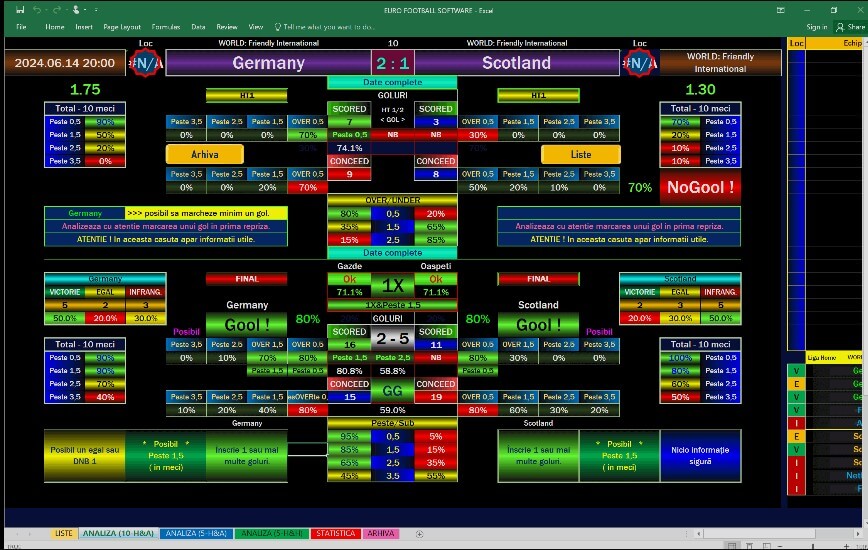
Task: Open the Home ribbon tab
Action: pyautogui.click(x=54, y=27)
